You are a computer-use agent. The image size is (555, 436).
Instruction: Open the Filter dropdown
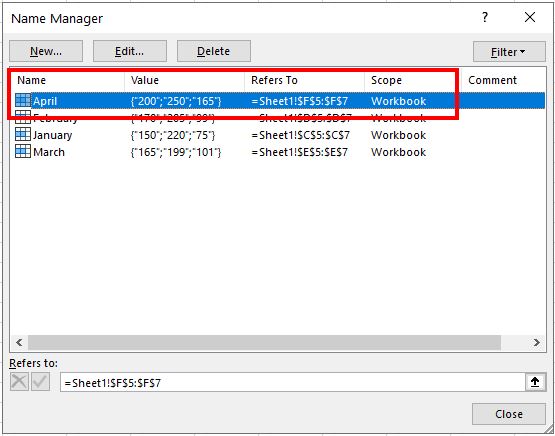pyautogui.click(x=509, y=52)
